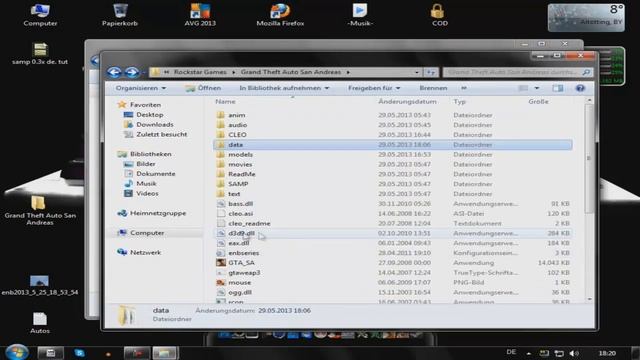Open Grand Theft Auto San Andreas desktop folder
The height and width of the screenshot is (360, 640).
tap(40, 211)
